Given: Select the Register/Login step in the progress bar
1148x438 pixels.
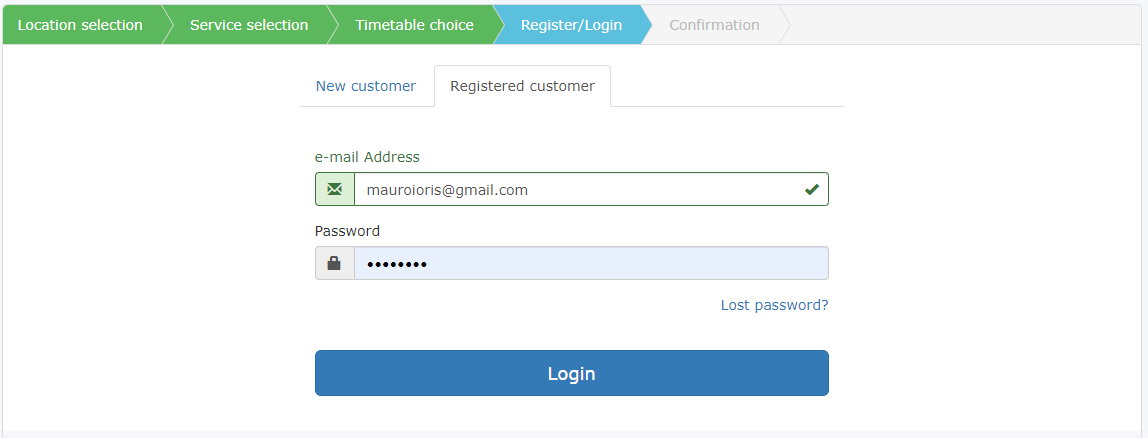Looking at the screenshot, I should click(571, 25).
